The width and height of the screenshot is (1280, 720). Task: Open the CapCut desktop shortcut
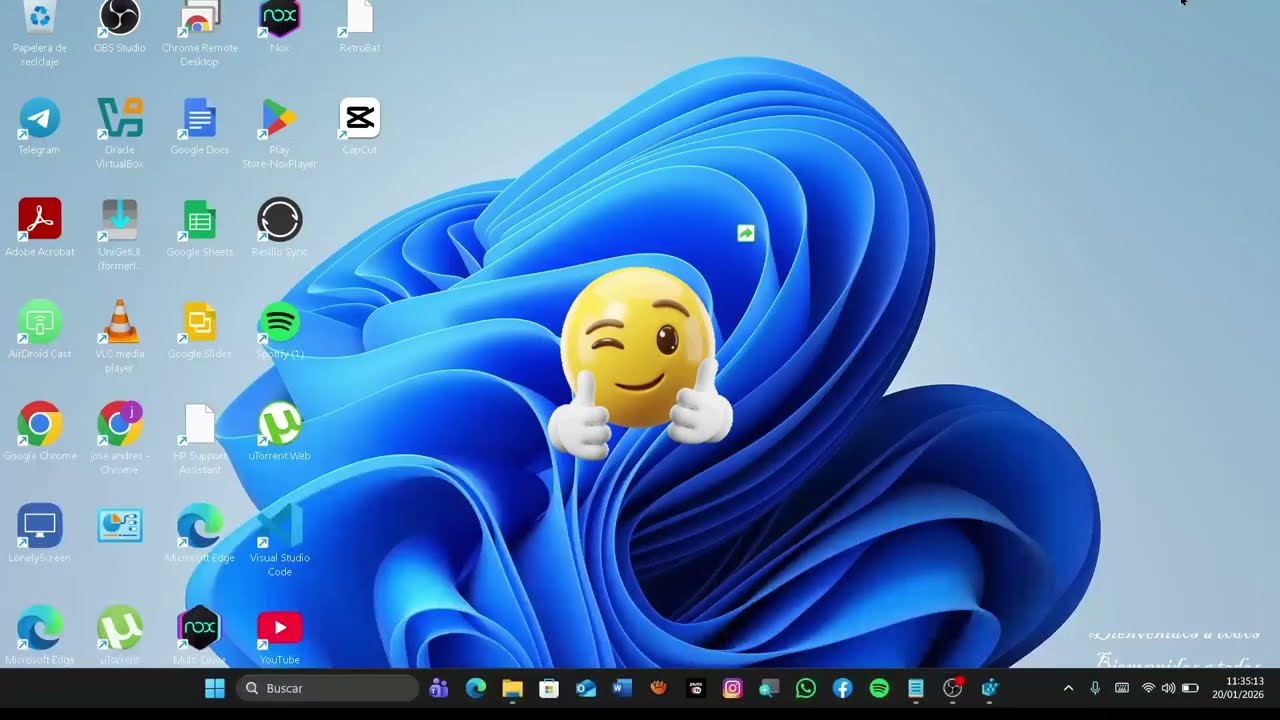(x=359, y=119)
